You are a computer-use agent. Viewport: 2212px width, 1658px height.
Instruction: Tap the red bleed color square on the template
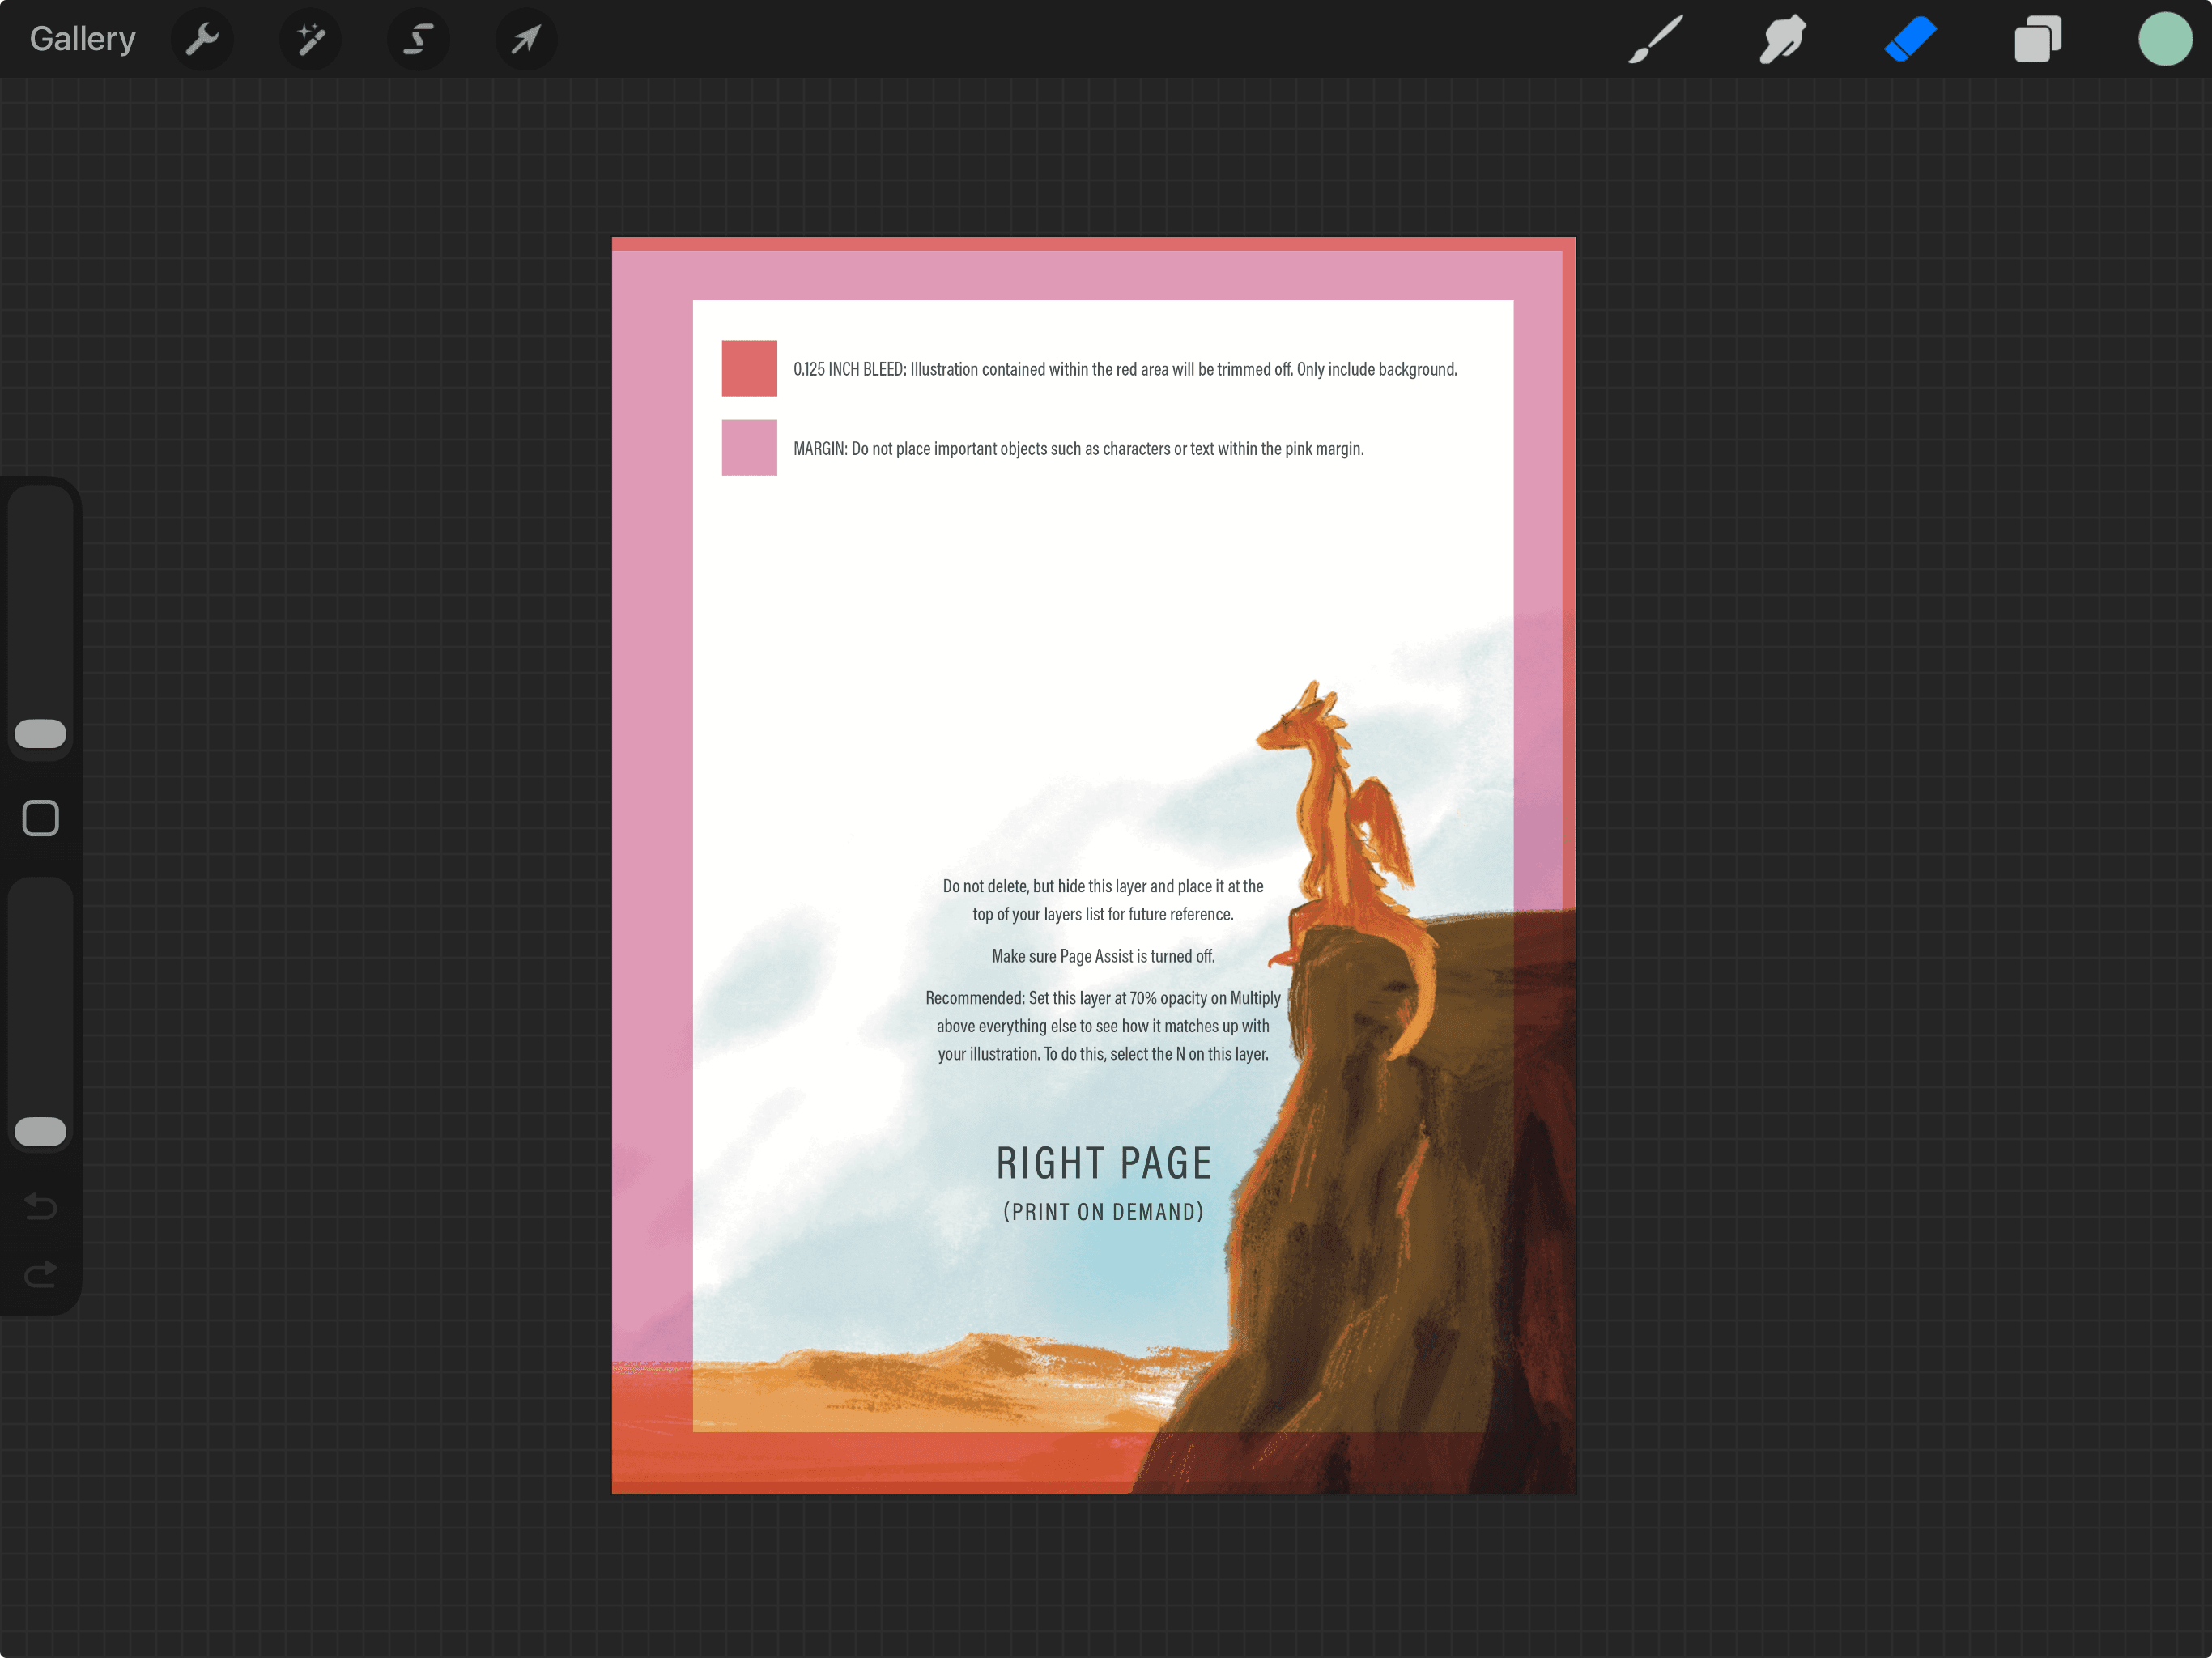[749, 368]
